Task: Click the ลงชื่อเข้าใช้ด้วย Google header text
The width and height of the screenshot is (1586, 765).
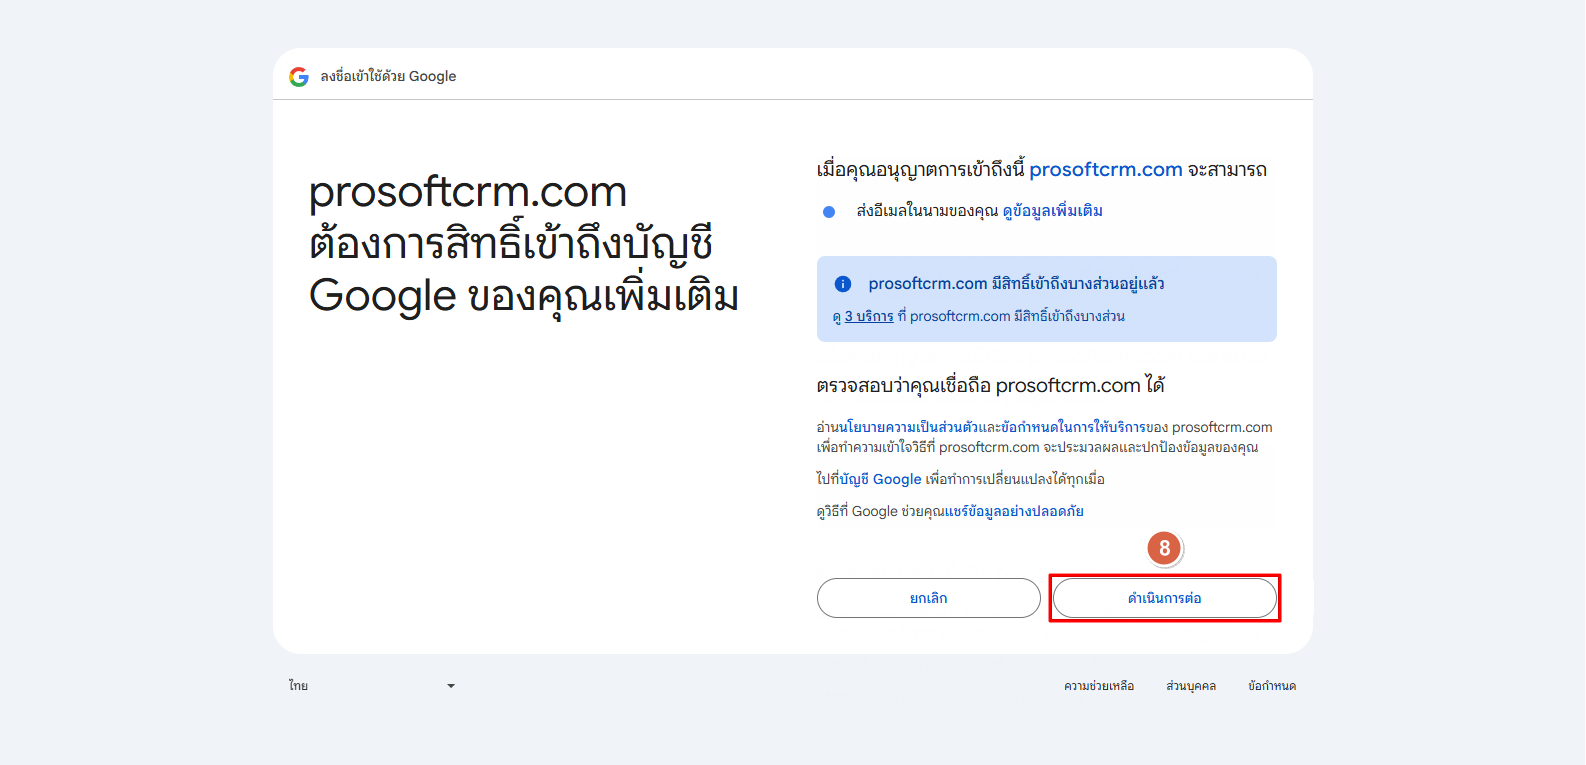Action: [x=388, y=77]
